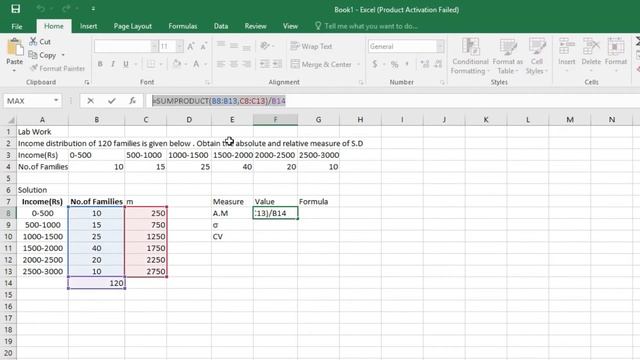
Task: Click the Increase Decimal icon
Action: [424, 64]
